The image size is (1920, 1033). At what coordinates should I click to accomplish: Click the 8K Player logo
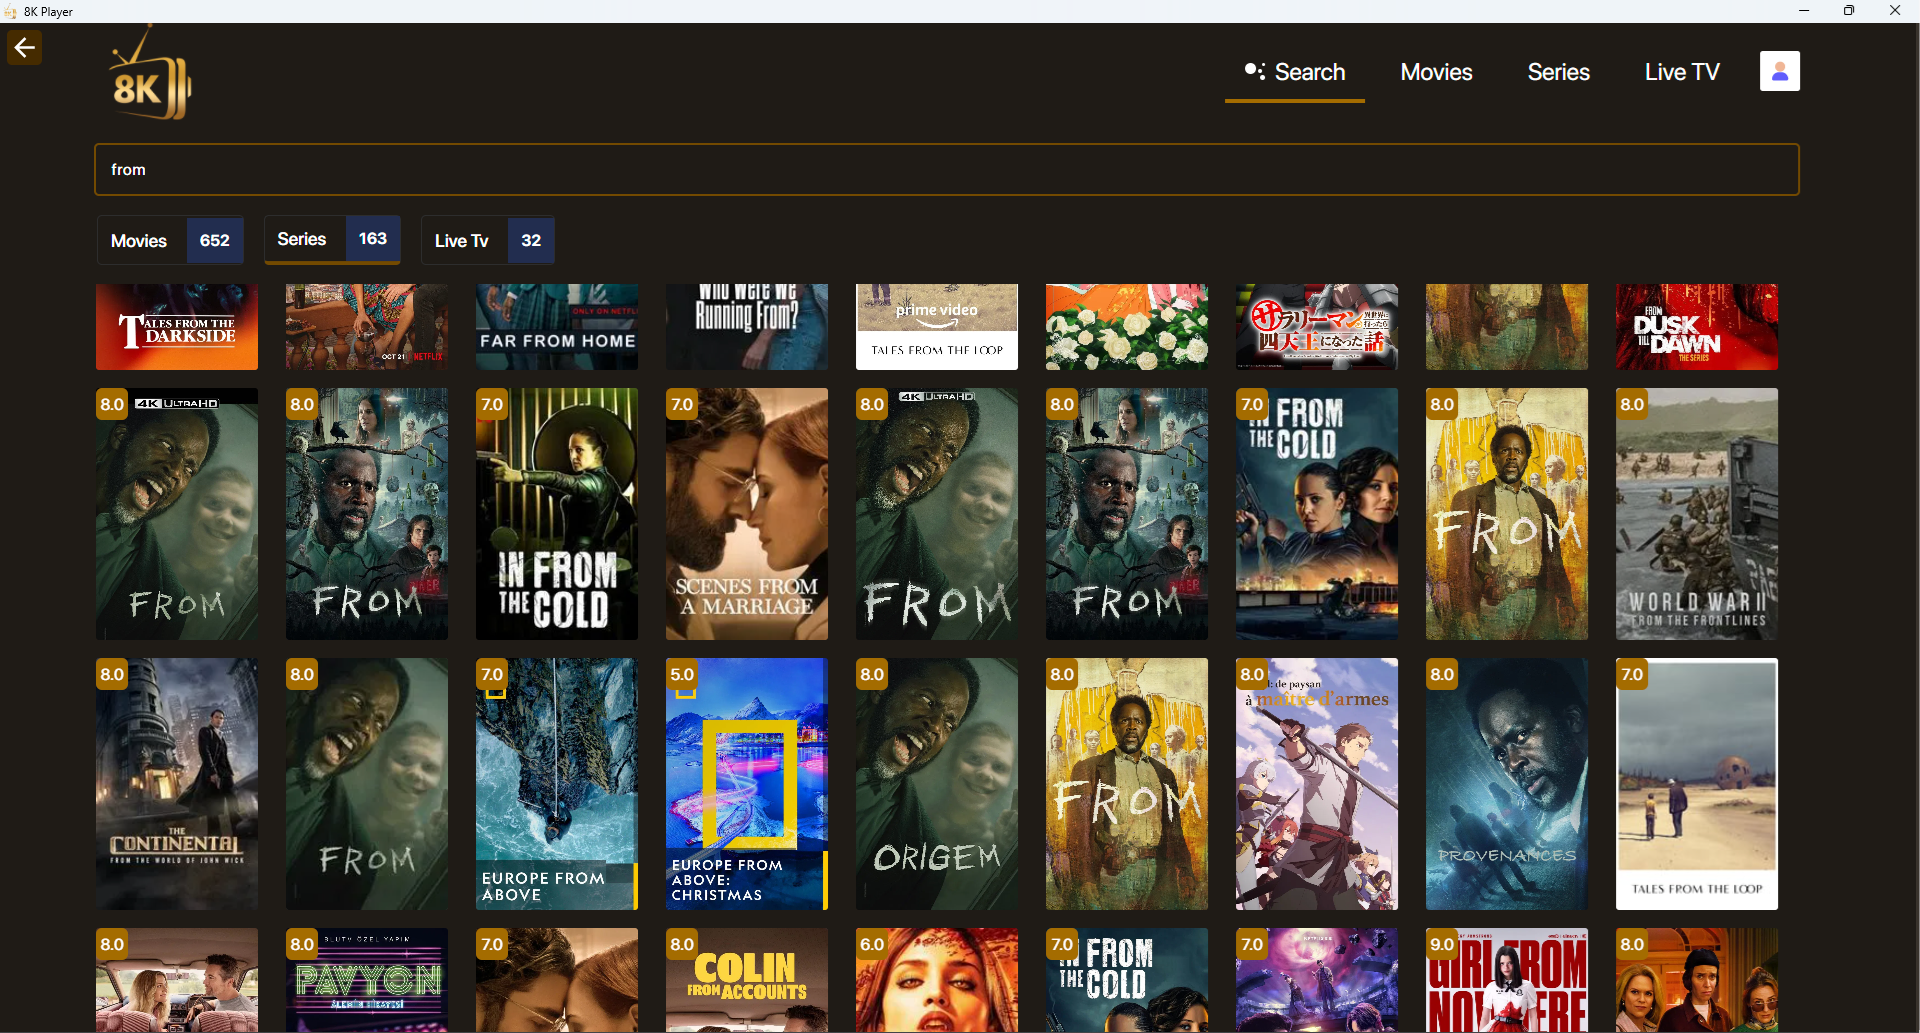point(150,74)
